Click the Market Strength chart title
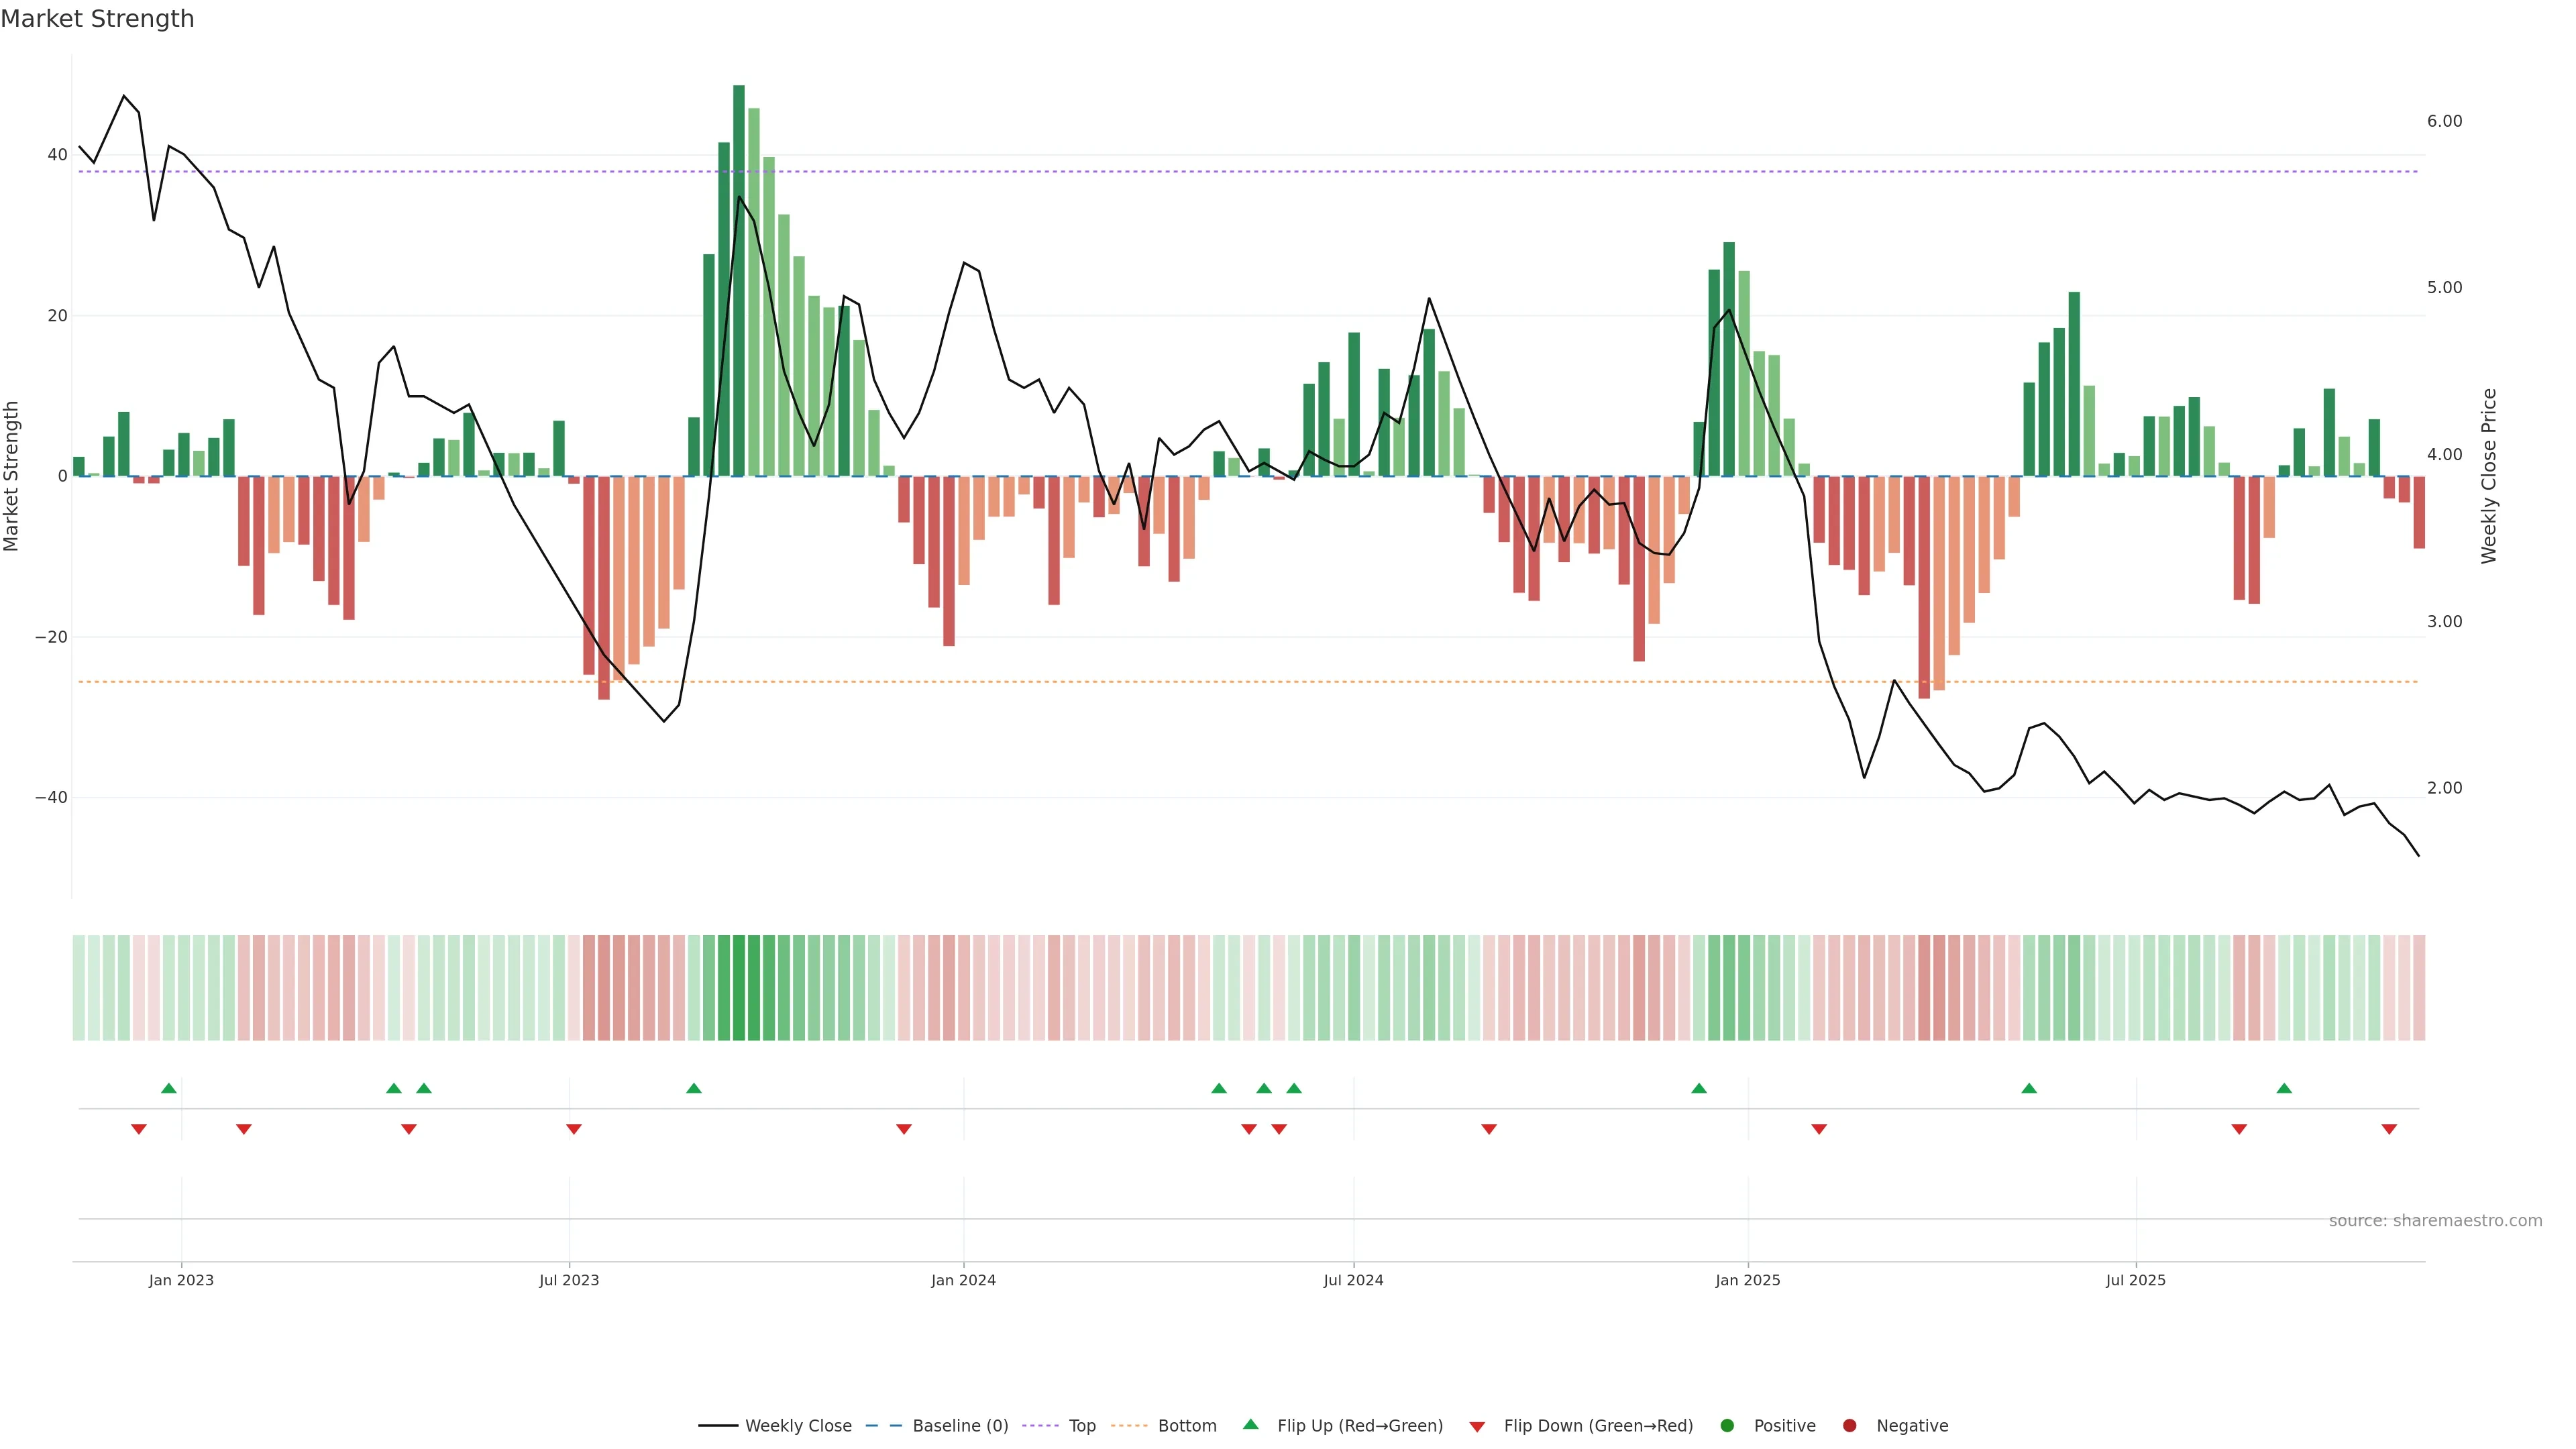 tap(97, 19)
